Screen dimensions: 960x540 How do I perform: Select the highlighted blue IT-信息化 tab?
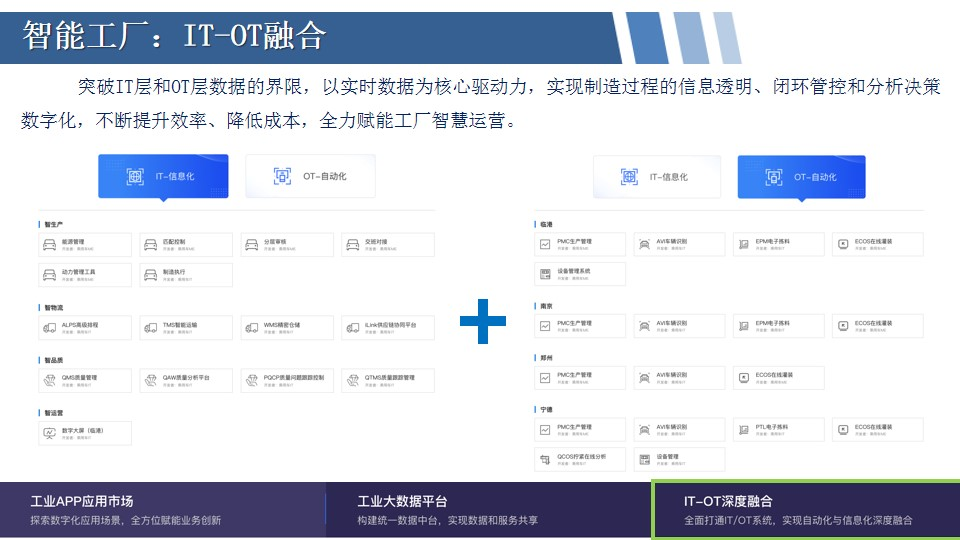(x=163, y=176)
